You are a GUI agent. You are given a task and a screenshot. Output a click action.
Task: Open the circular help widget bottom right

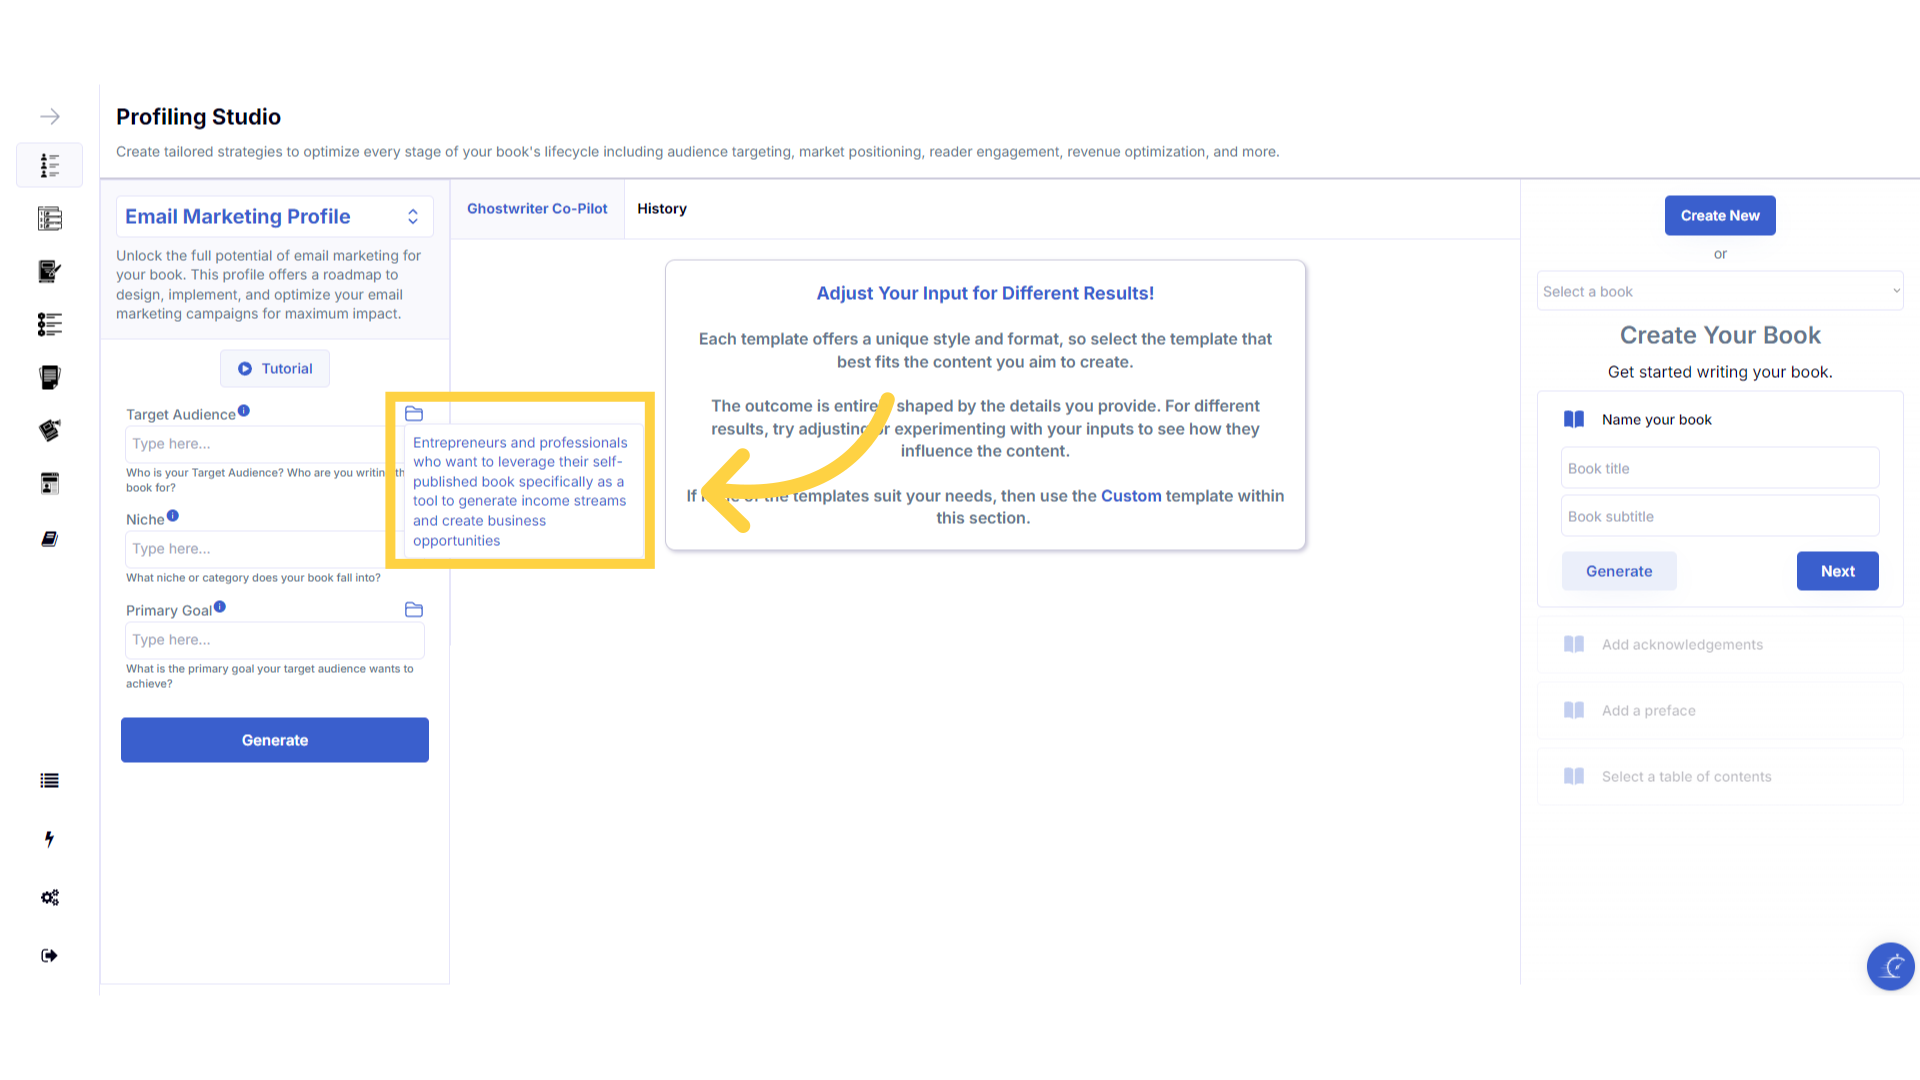(1890, 966)
